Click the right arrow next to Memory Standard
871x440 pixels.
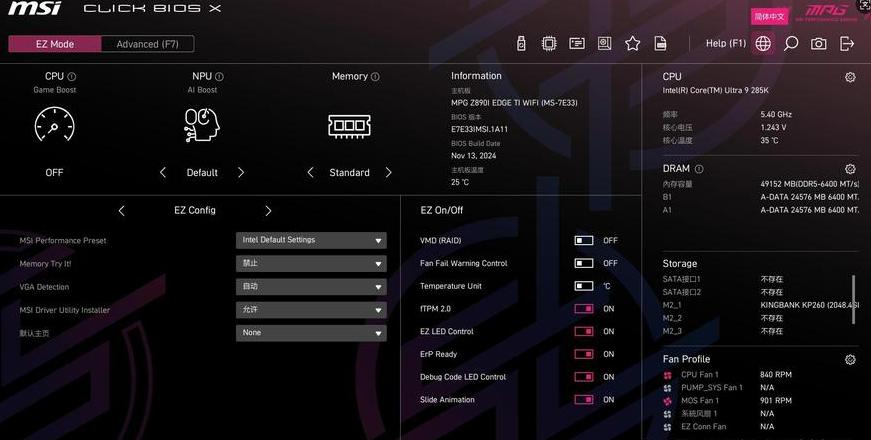click(x=388, y=173)
